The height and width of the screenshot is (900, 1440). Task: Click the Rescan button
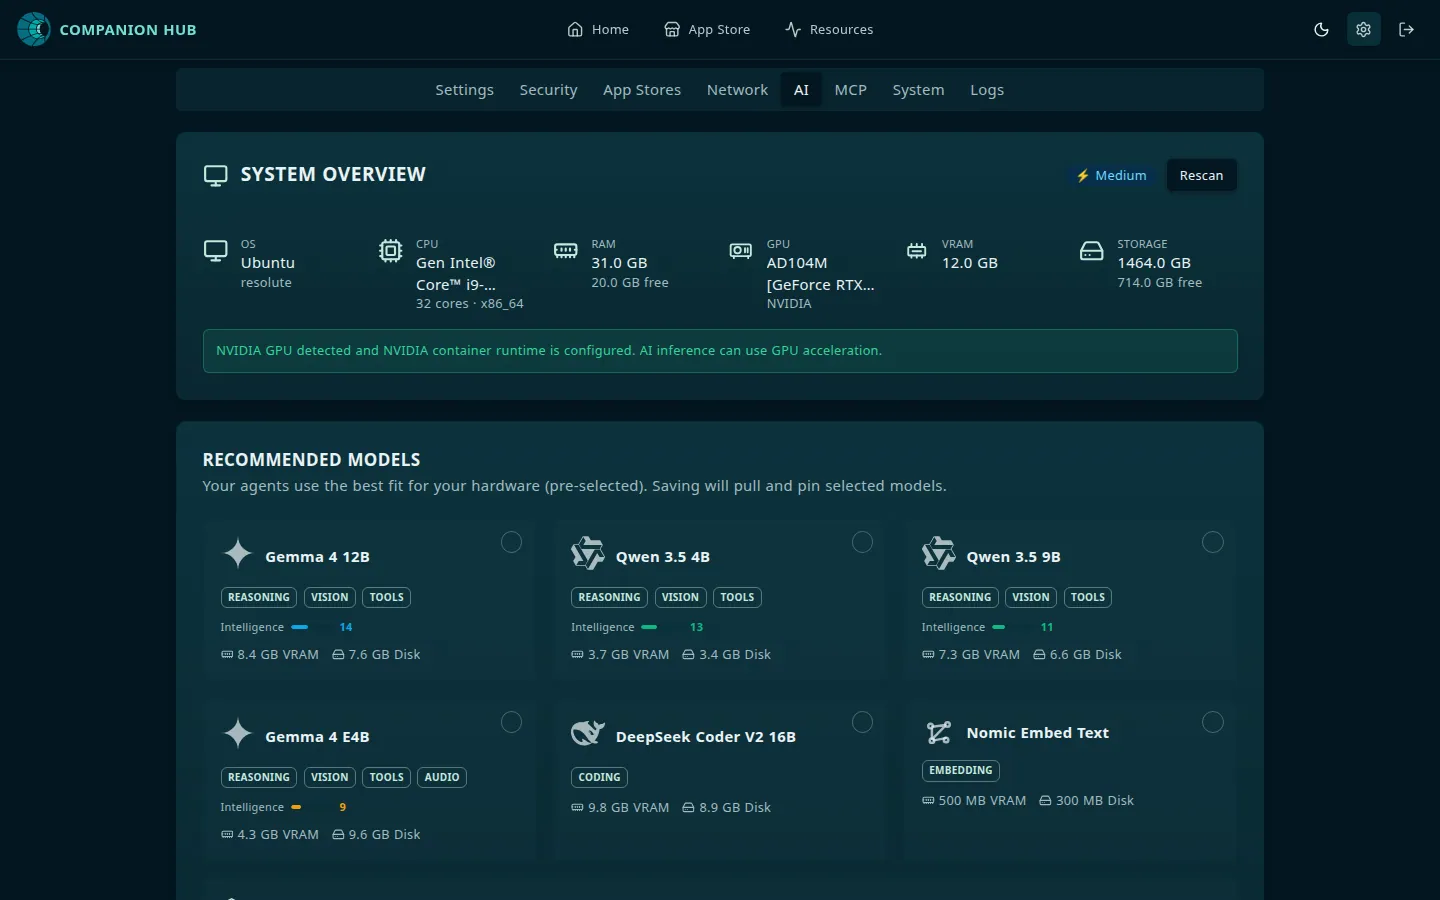1201,175
